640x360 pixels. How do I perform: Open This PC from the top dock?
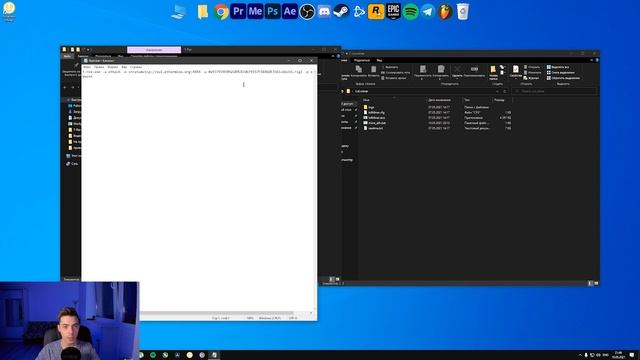[x=179, y=12]
